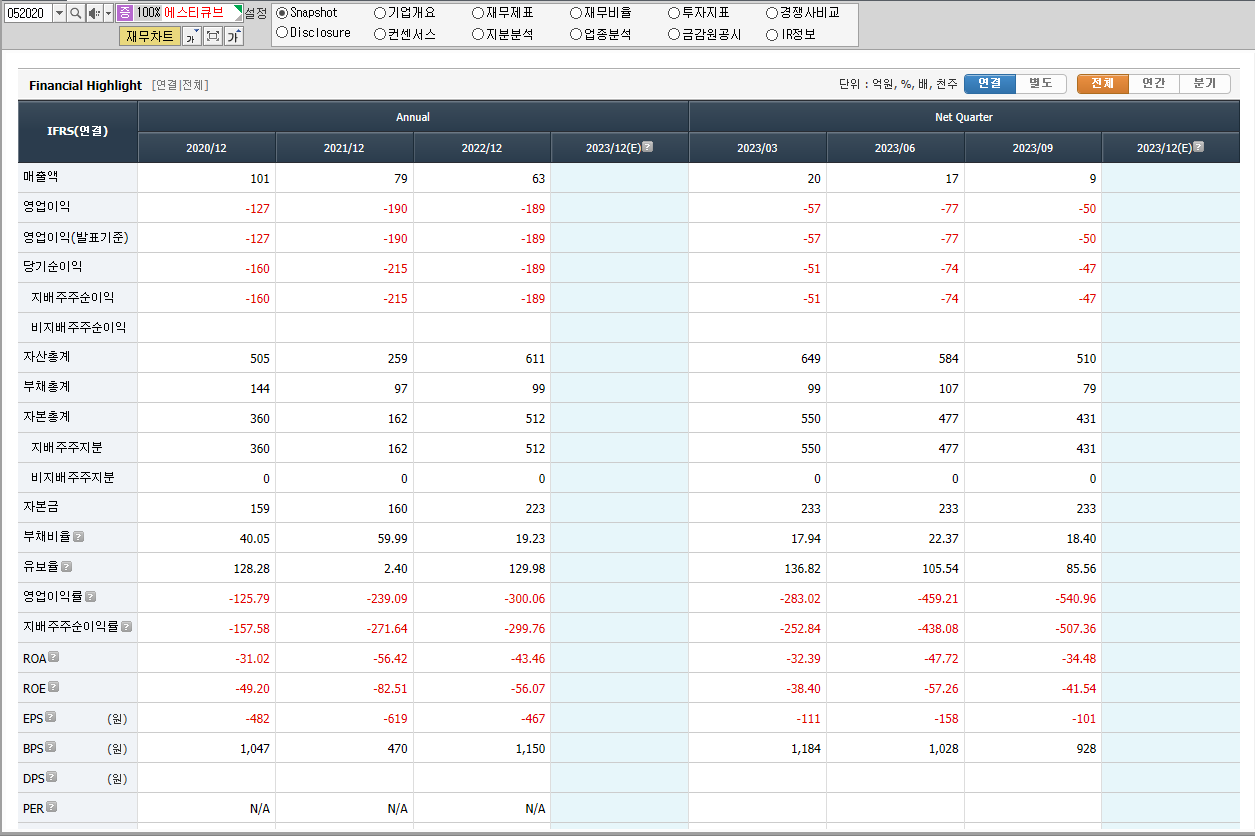Select the 기업개요 radio button

pos(380,13)
